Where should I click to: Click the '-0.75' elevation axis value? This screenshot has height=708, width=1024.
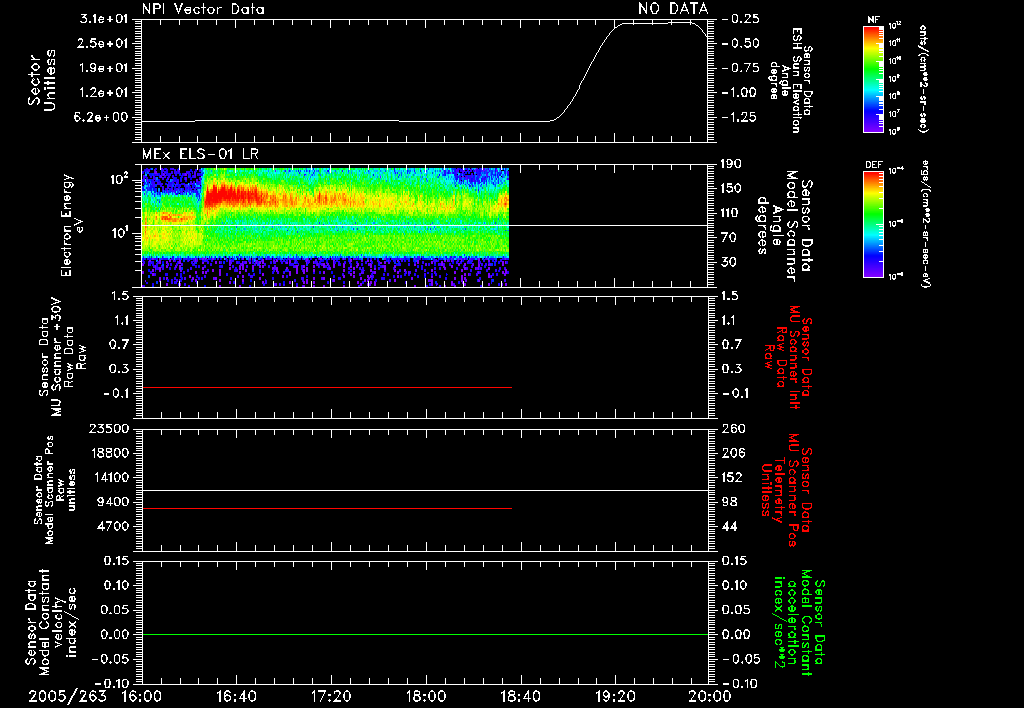coord(741,68)
